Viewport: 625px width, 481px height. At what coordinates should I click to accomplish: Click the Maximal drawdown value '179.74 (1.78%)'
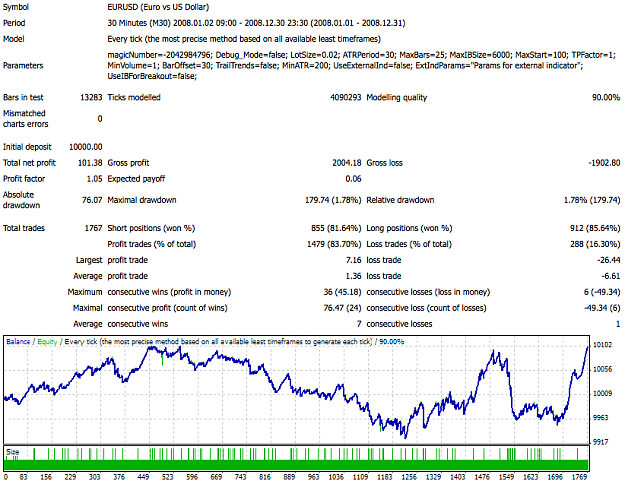333,200
